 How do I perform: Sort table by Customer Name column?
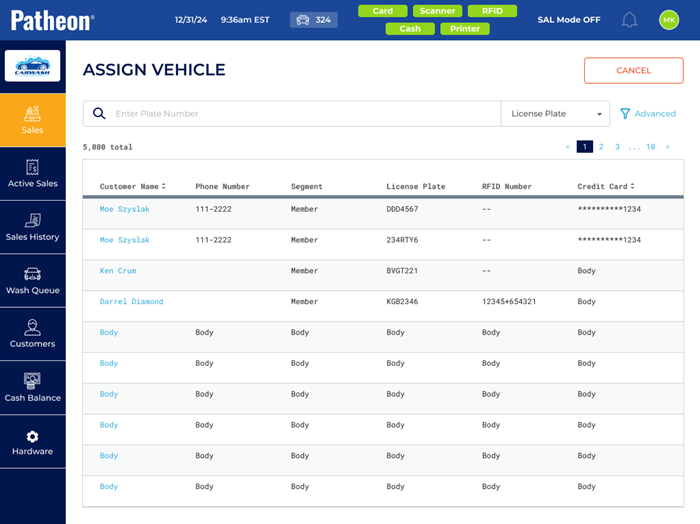[133, 187]
